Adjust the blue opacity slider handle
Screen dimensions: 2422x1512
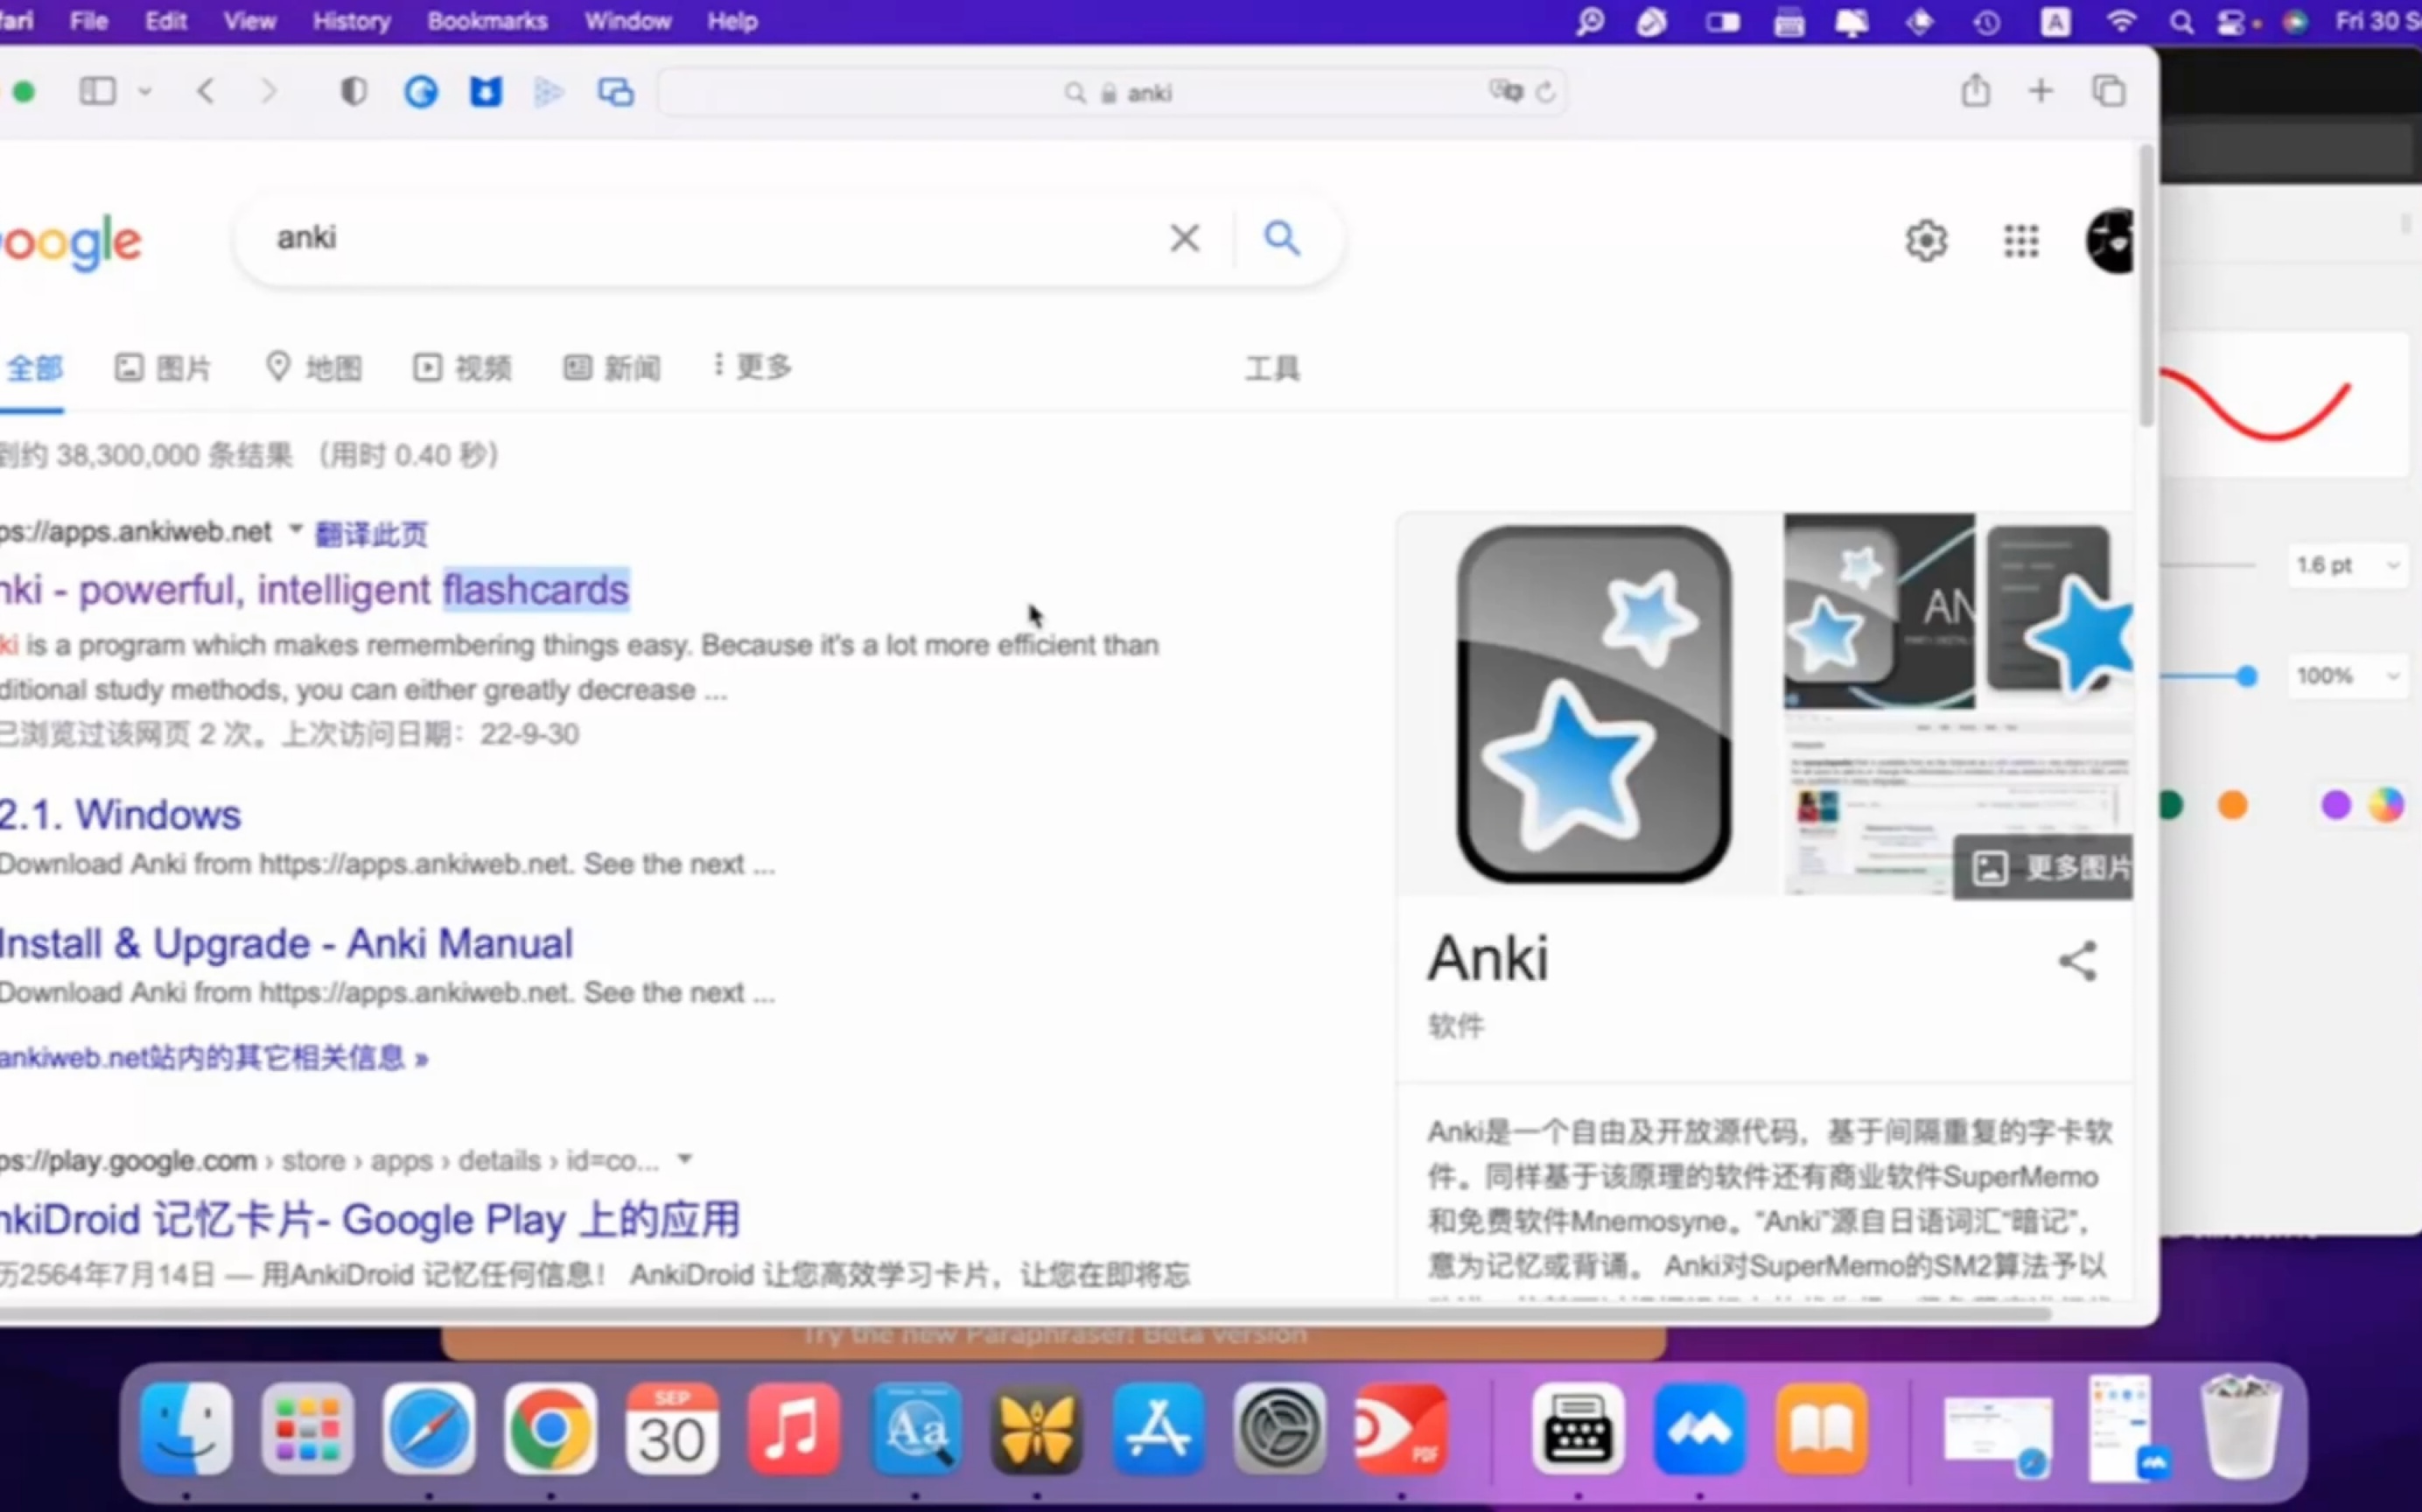2246,677
